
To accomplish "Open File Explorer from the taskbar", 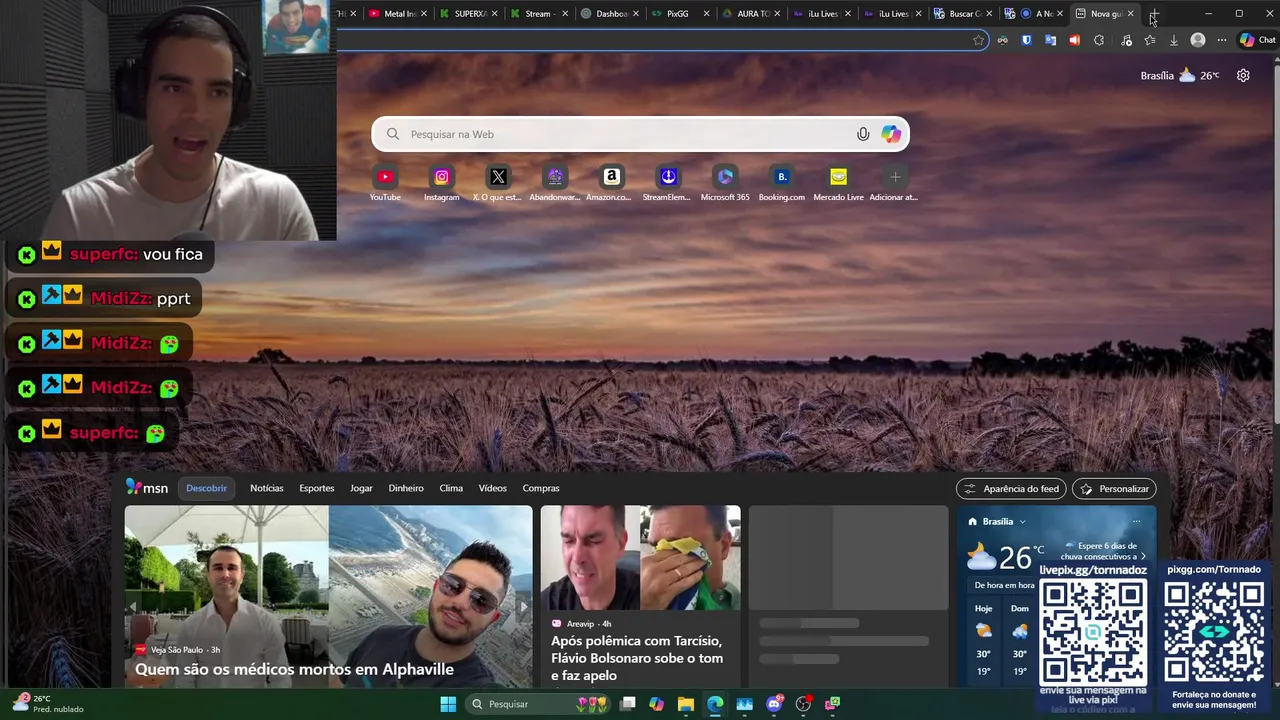I will (685, 704).
